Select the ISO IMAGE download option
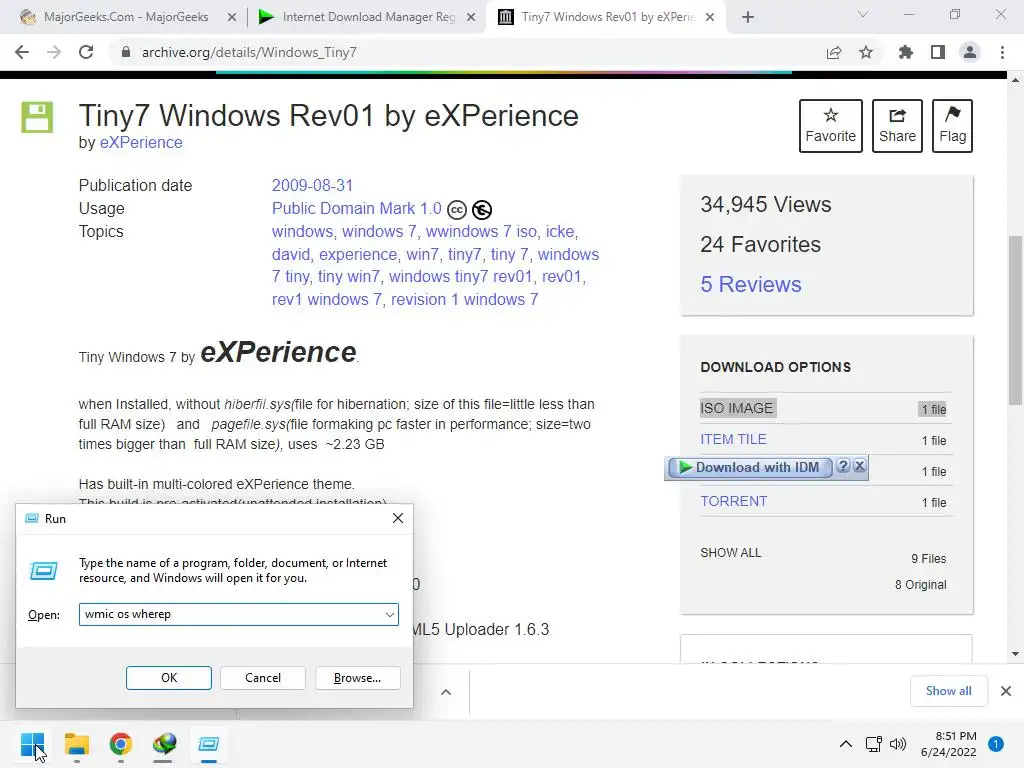 pyautogui.click(x=737, y=408)
